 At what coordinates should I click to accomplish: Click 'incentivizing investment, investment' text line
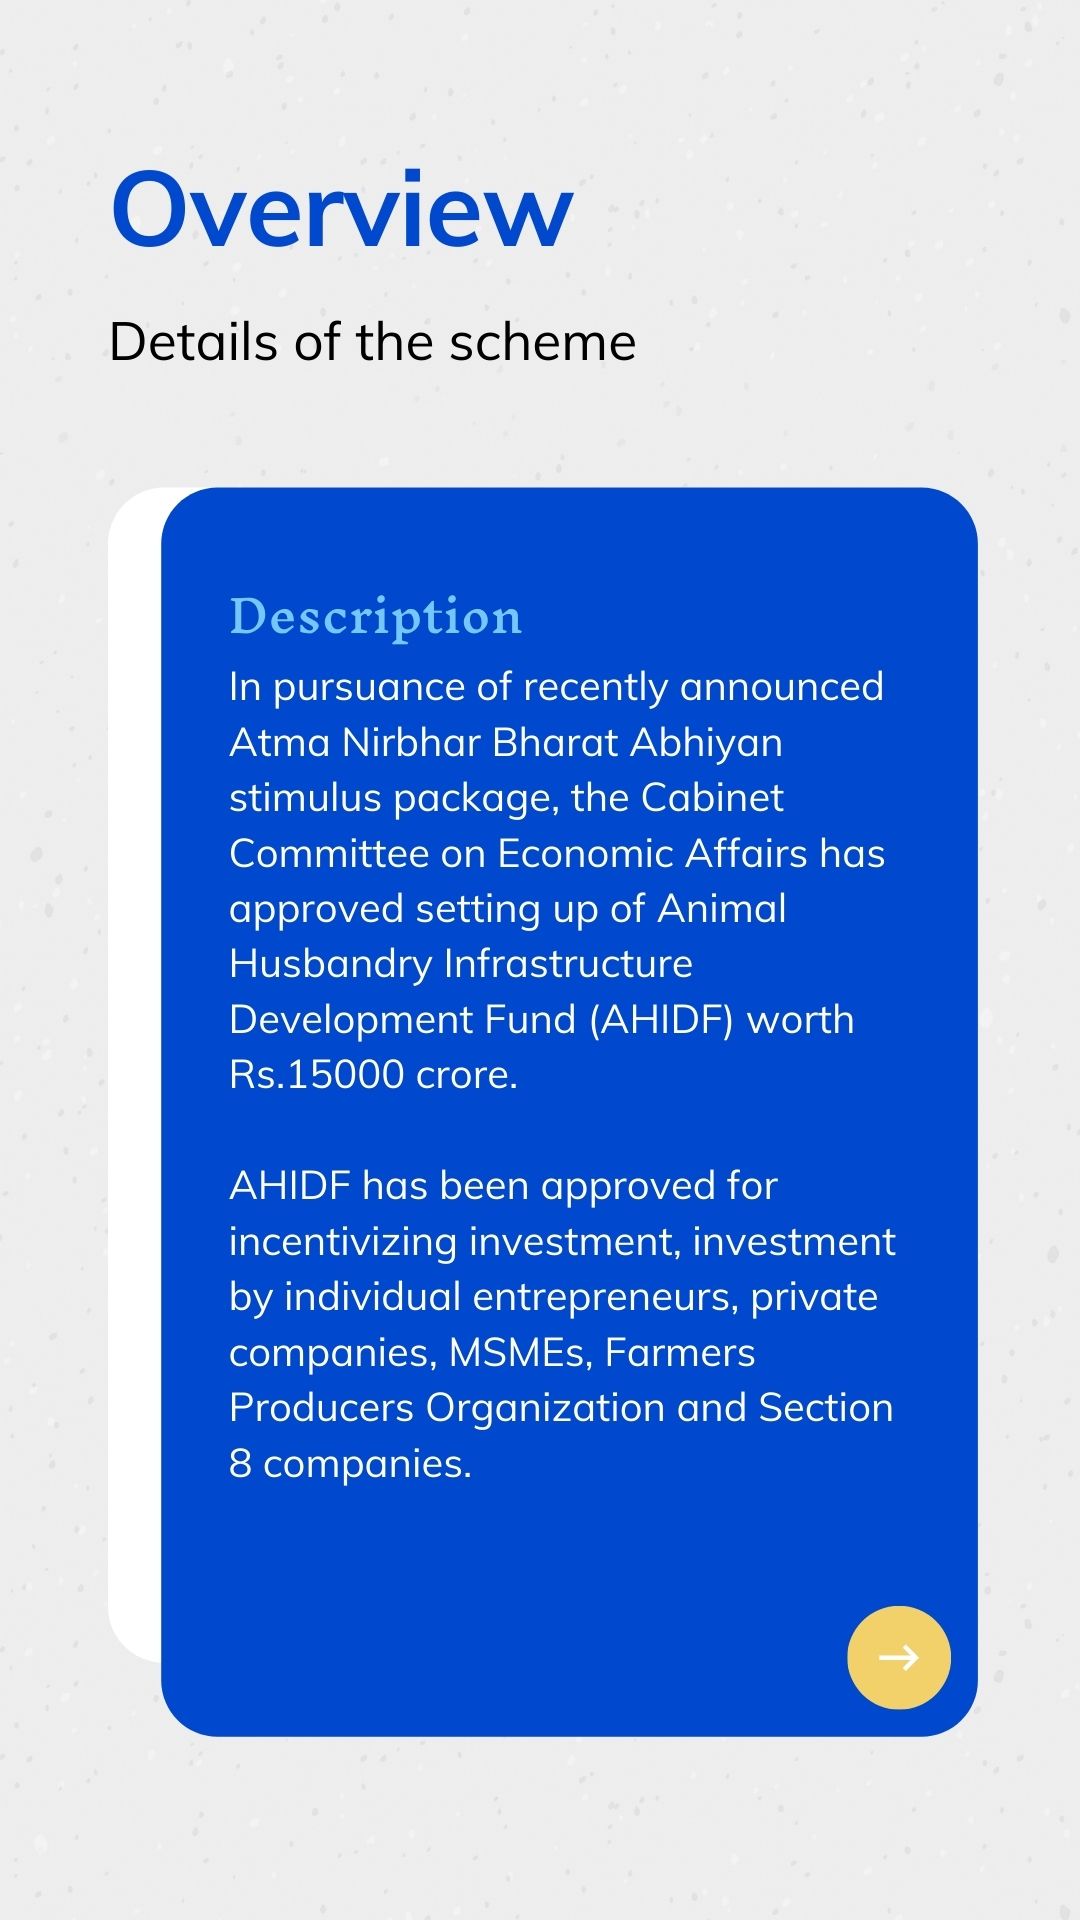(x=562, y=1241)
